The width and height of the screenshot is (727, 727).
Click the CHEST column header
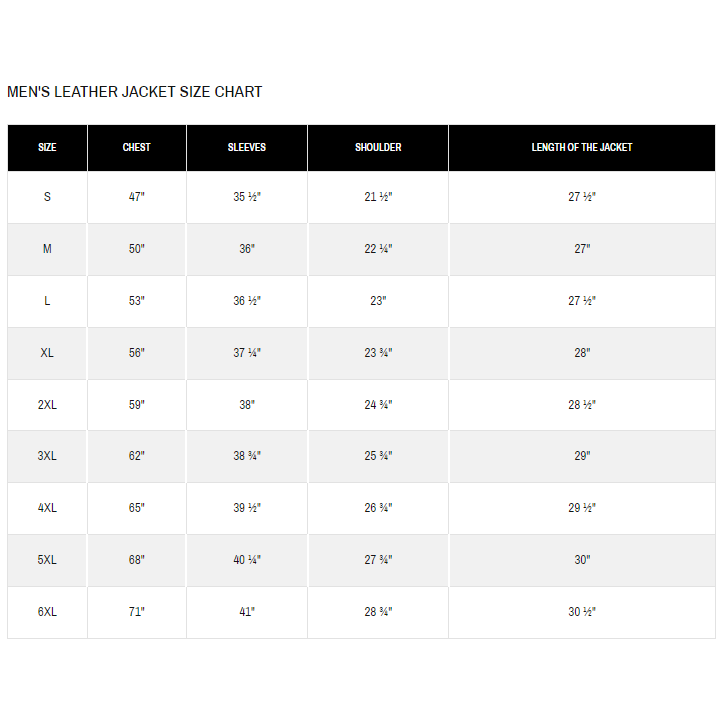click(136, 147)
